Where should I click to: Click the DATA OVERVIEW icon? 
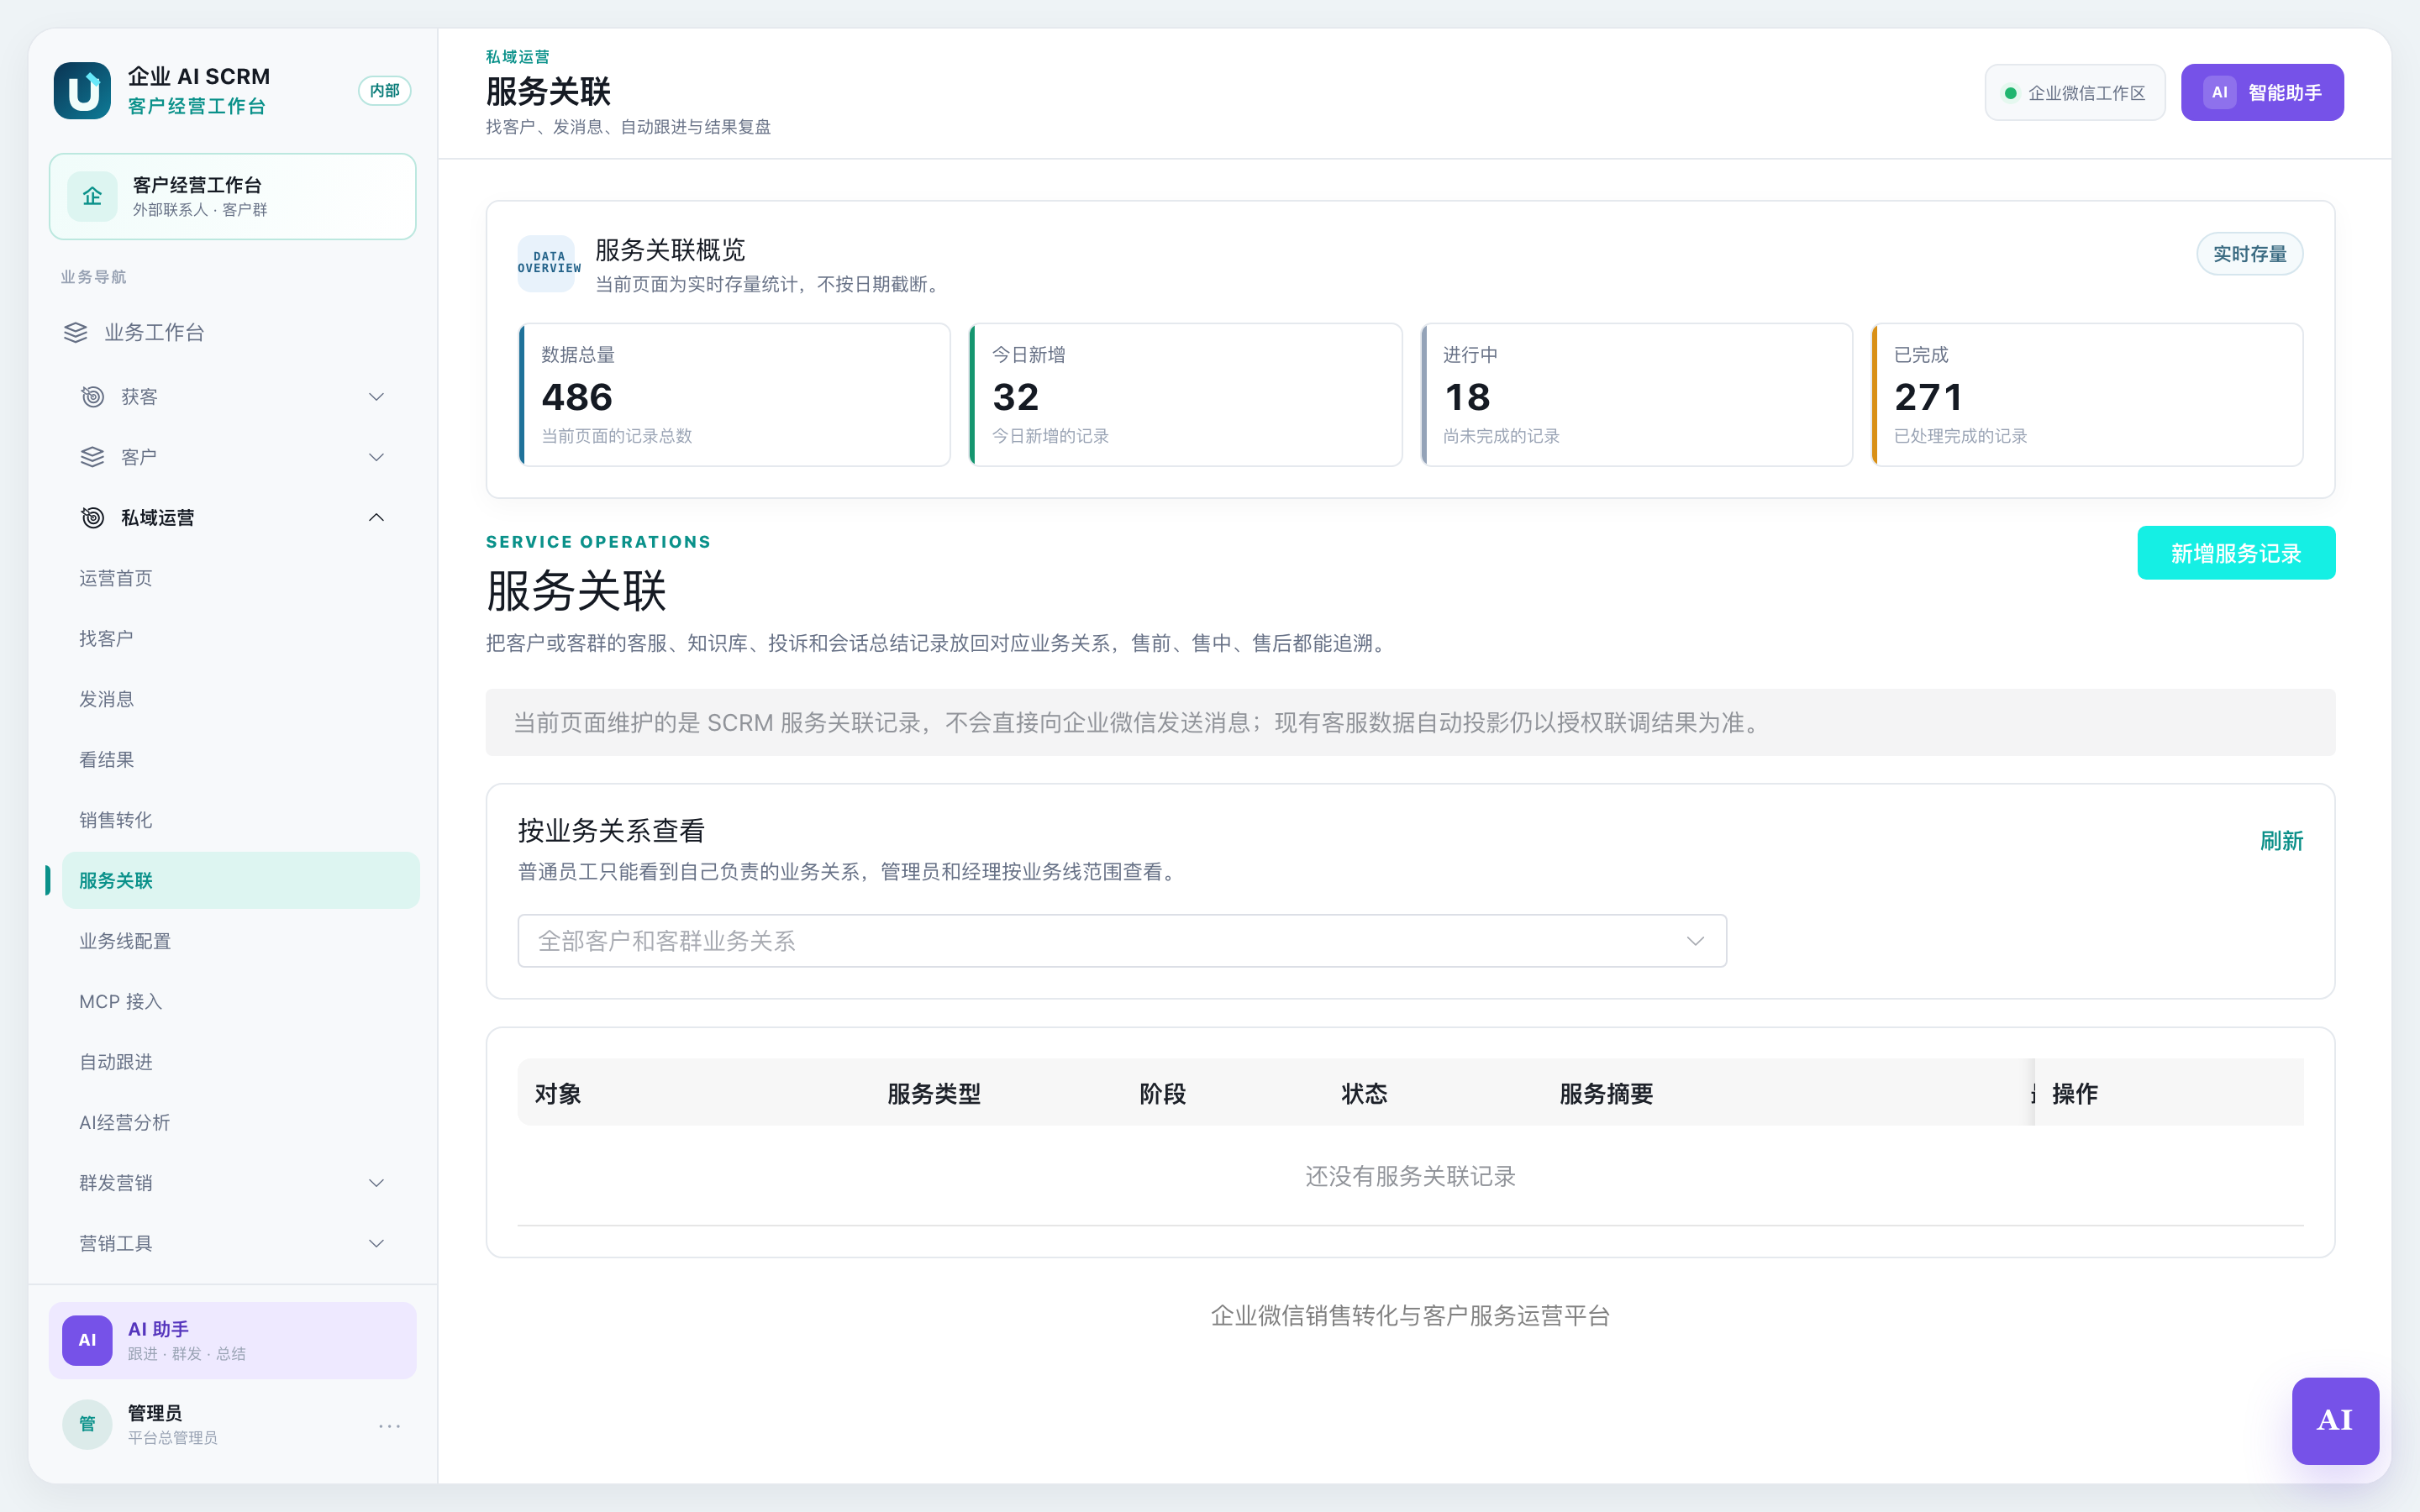click(546, 263)
